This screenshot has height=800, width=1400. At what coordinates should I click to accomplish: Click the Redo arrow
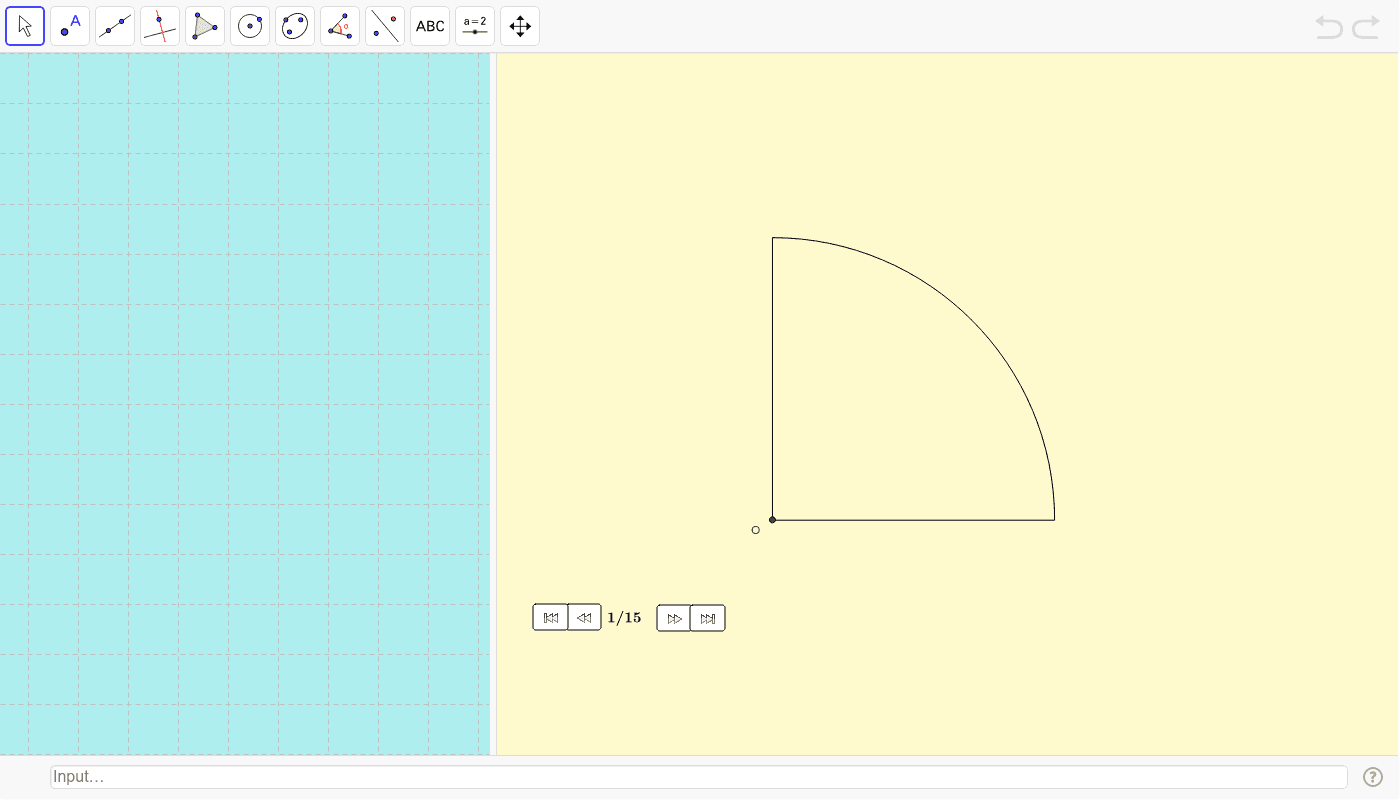click(x=1366, y=27)
